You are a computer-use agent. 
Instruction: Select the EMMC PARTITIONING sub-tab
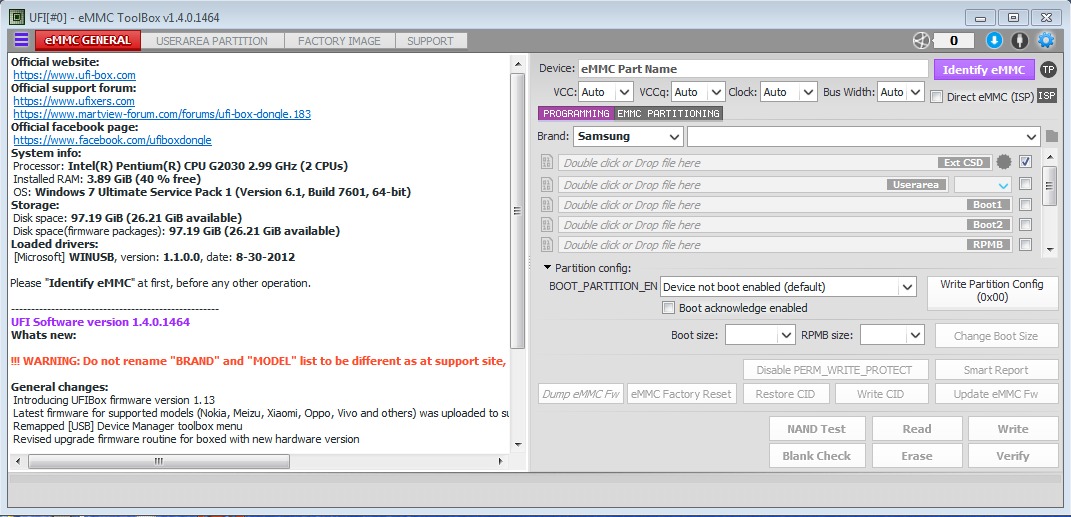pyautogui.click(x=668, y=113)
